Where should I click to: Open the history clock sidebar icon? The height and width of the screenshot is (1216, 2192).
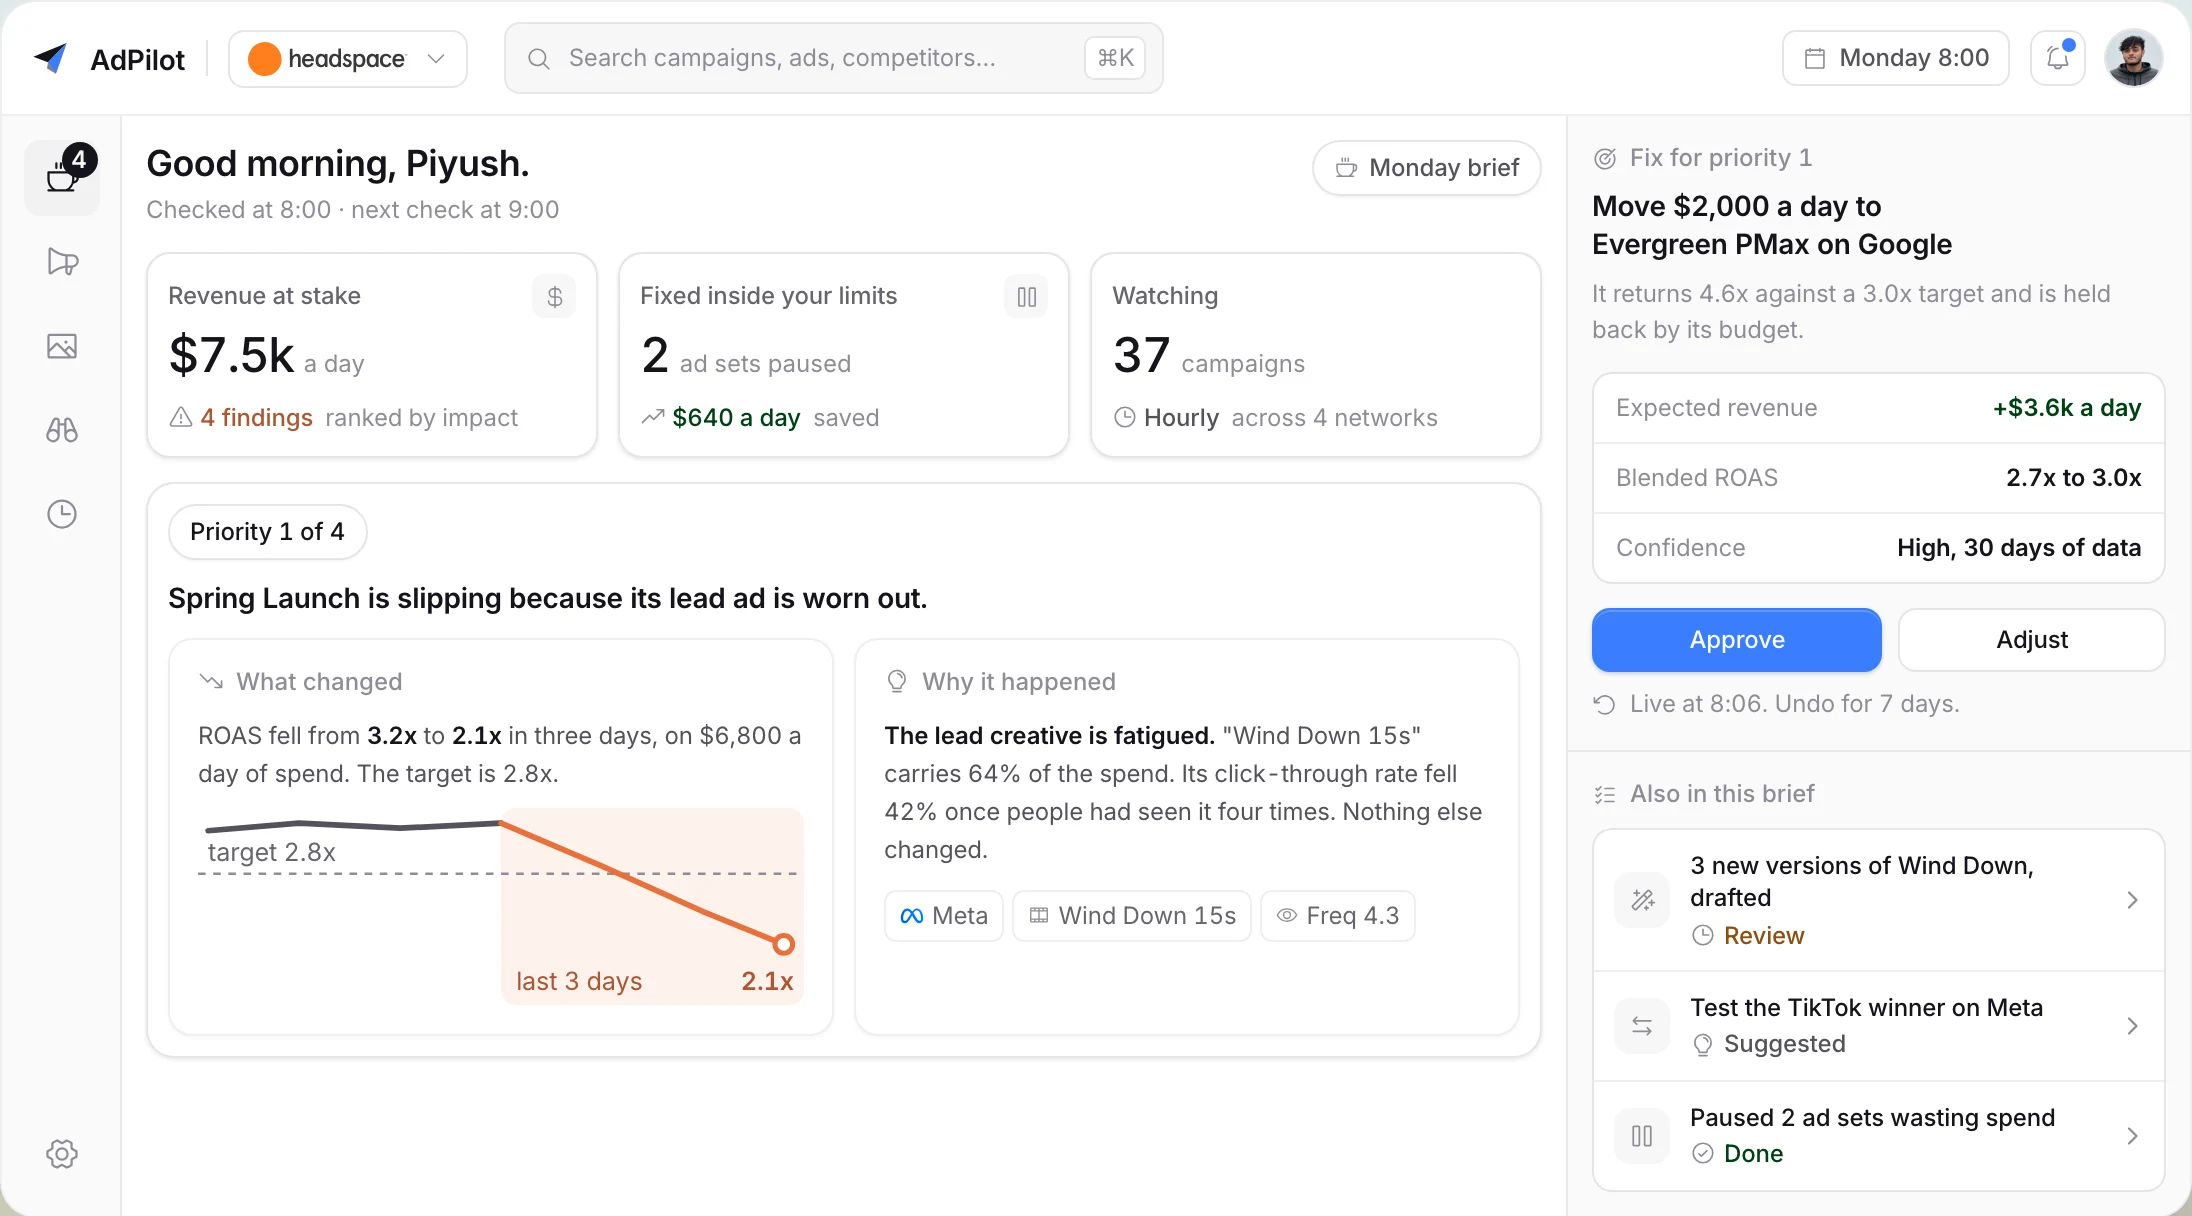[x=62, y=514]
